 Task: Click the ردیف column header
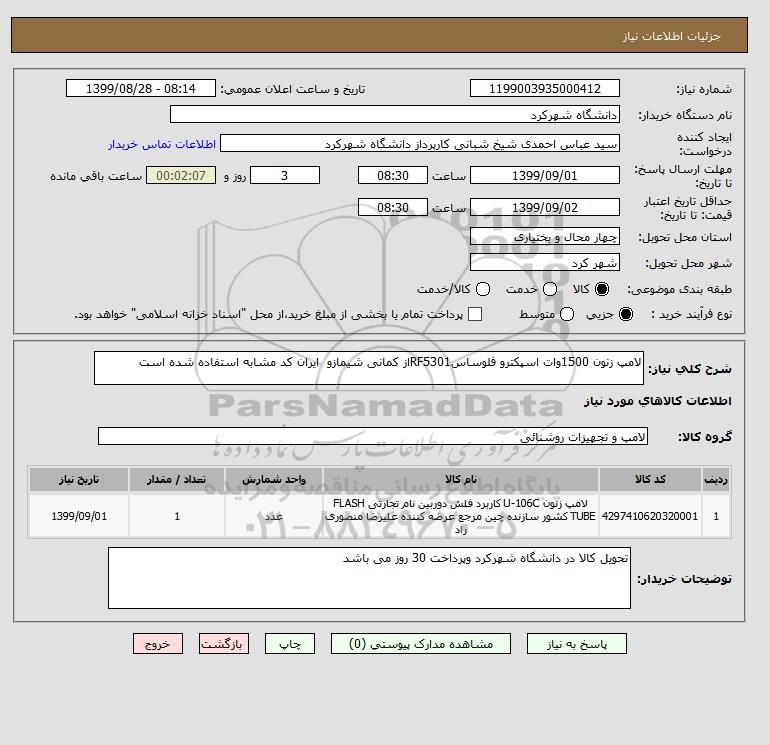(716, 479)
